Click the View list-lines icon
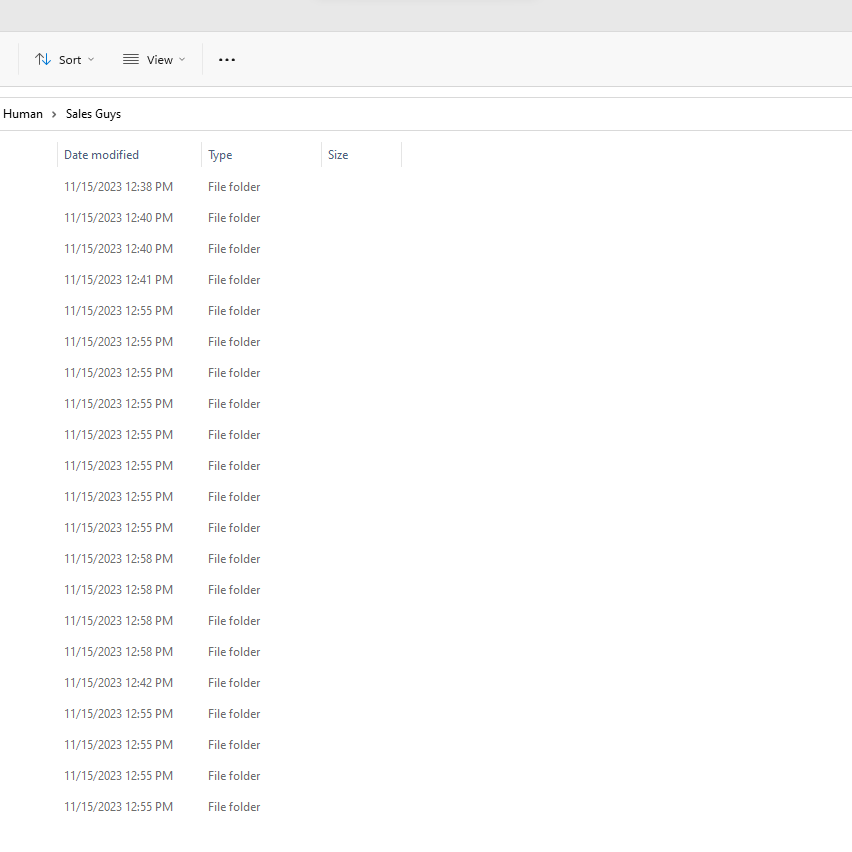 131,60
